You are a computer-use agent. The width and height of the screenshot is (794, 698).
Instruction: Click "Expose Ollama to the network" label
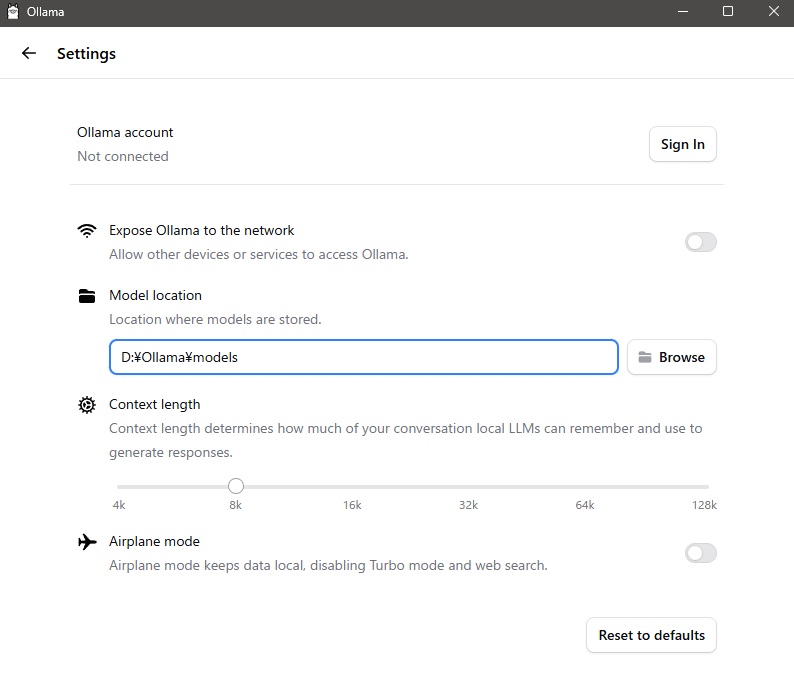pyautogui.click(x=202, y=230)
